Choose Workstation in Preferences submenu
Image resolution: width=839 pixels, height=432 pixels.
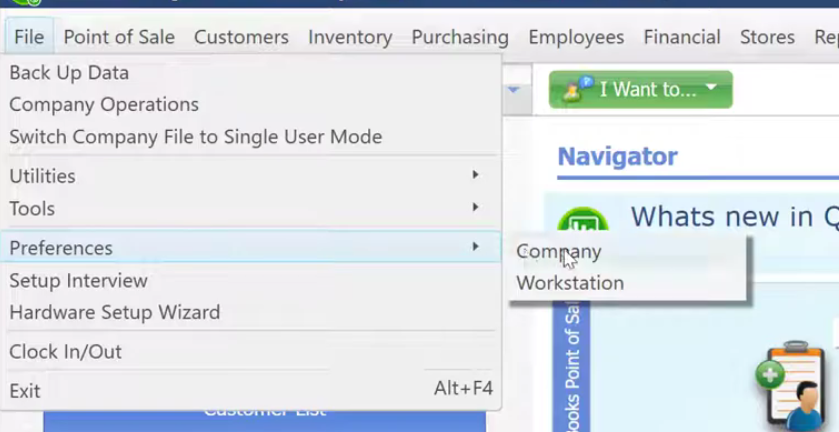pos(627,283)
